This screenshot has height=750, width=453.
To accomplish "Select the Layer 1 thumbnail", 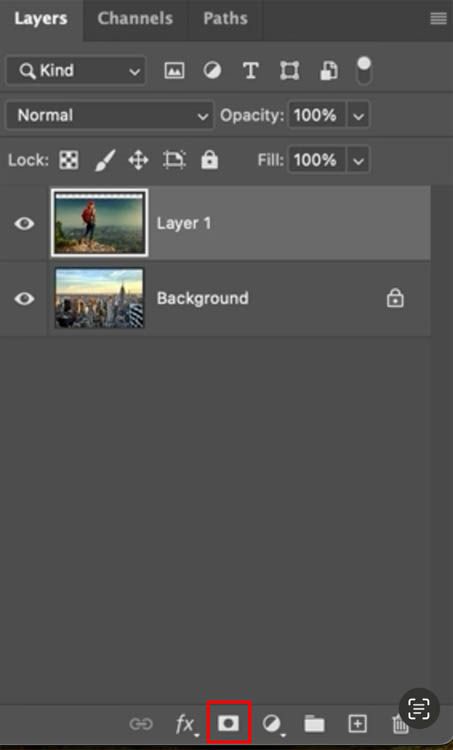I will pos(99,223).
